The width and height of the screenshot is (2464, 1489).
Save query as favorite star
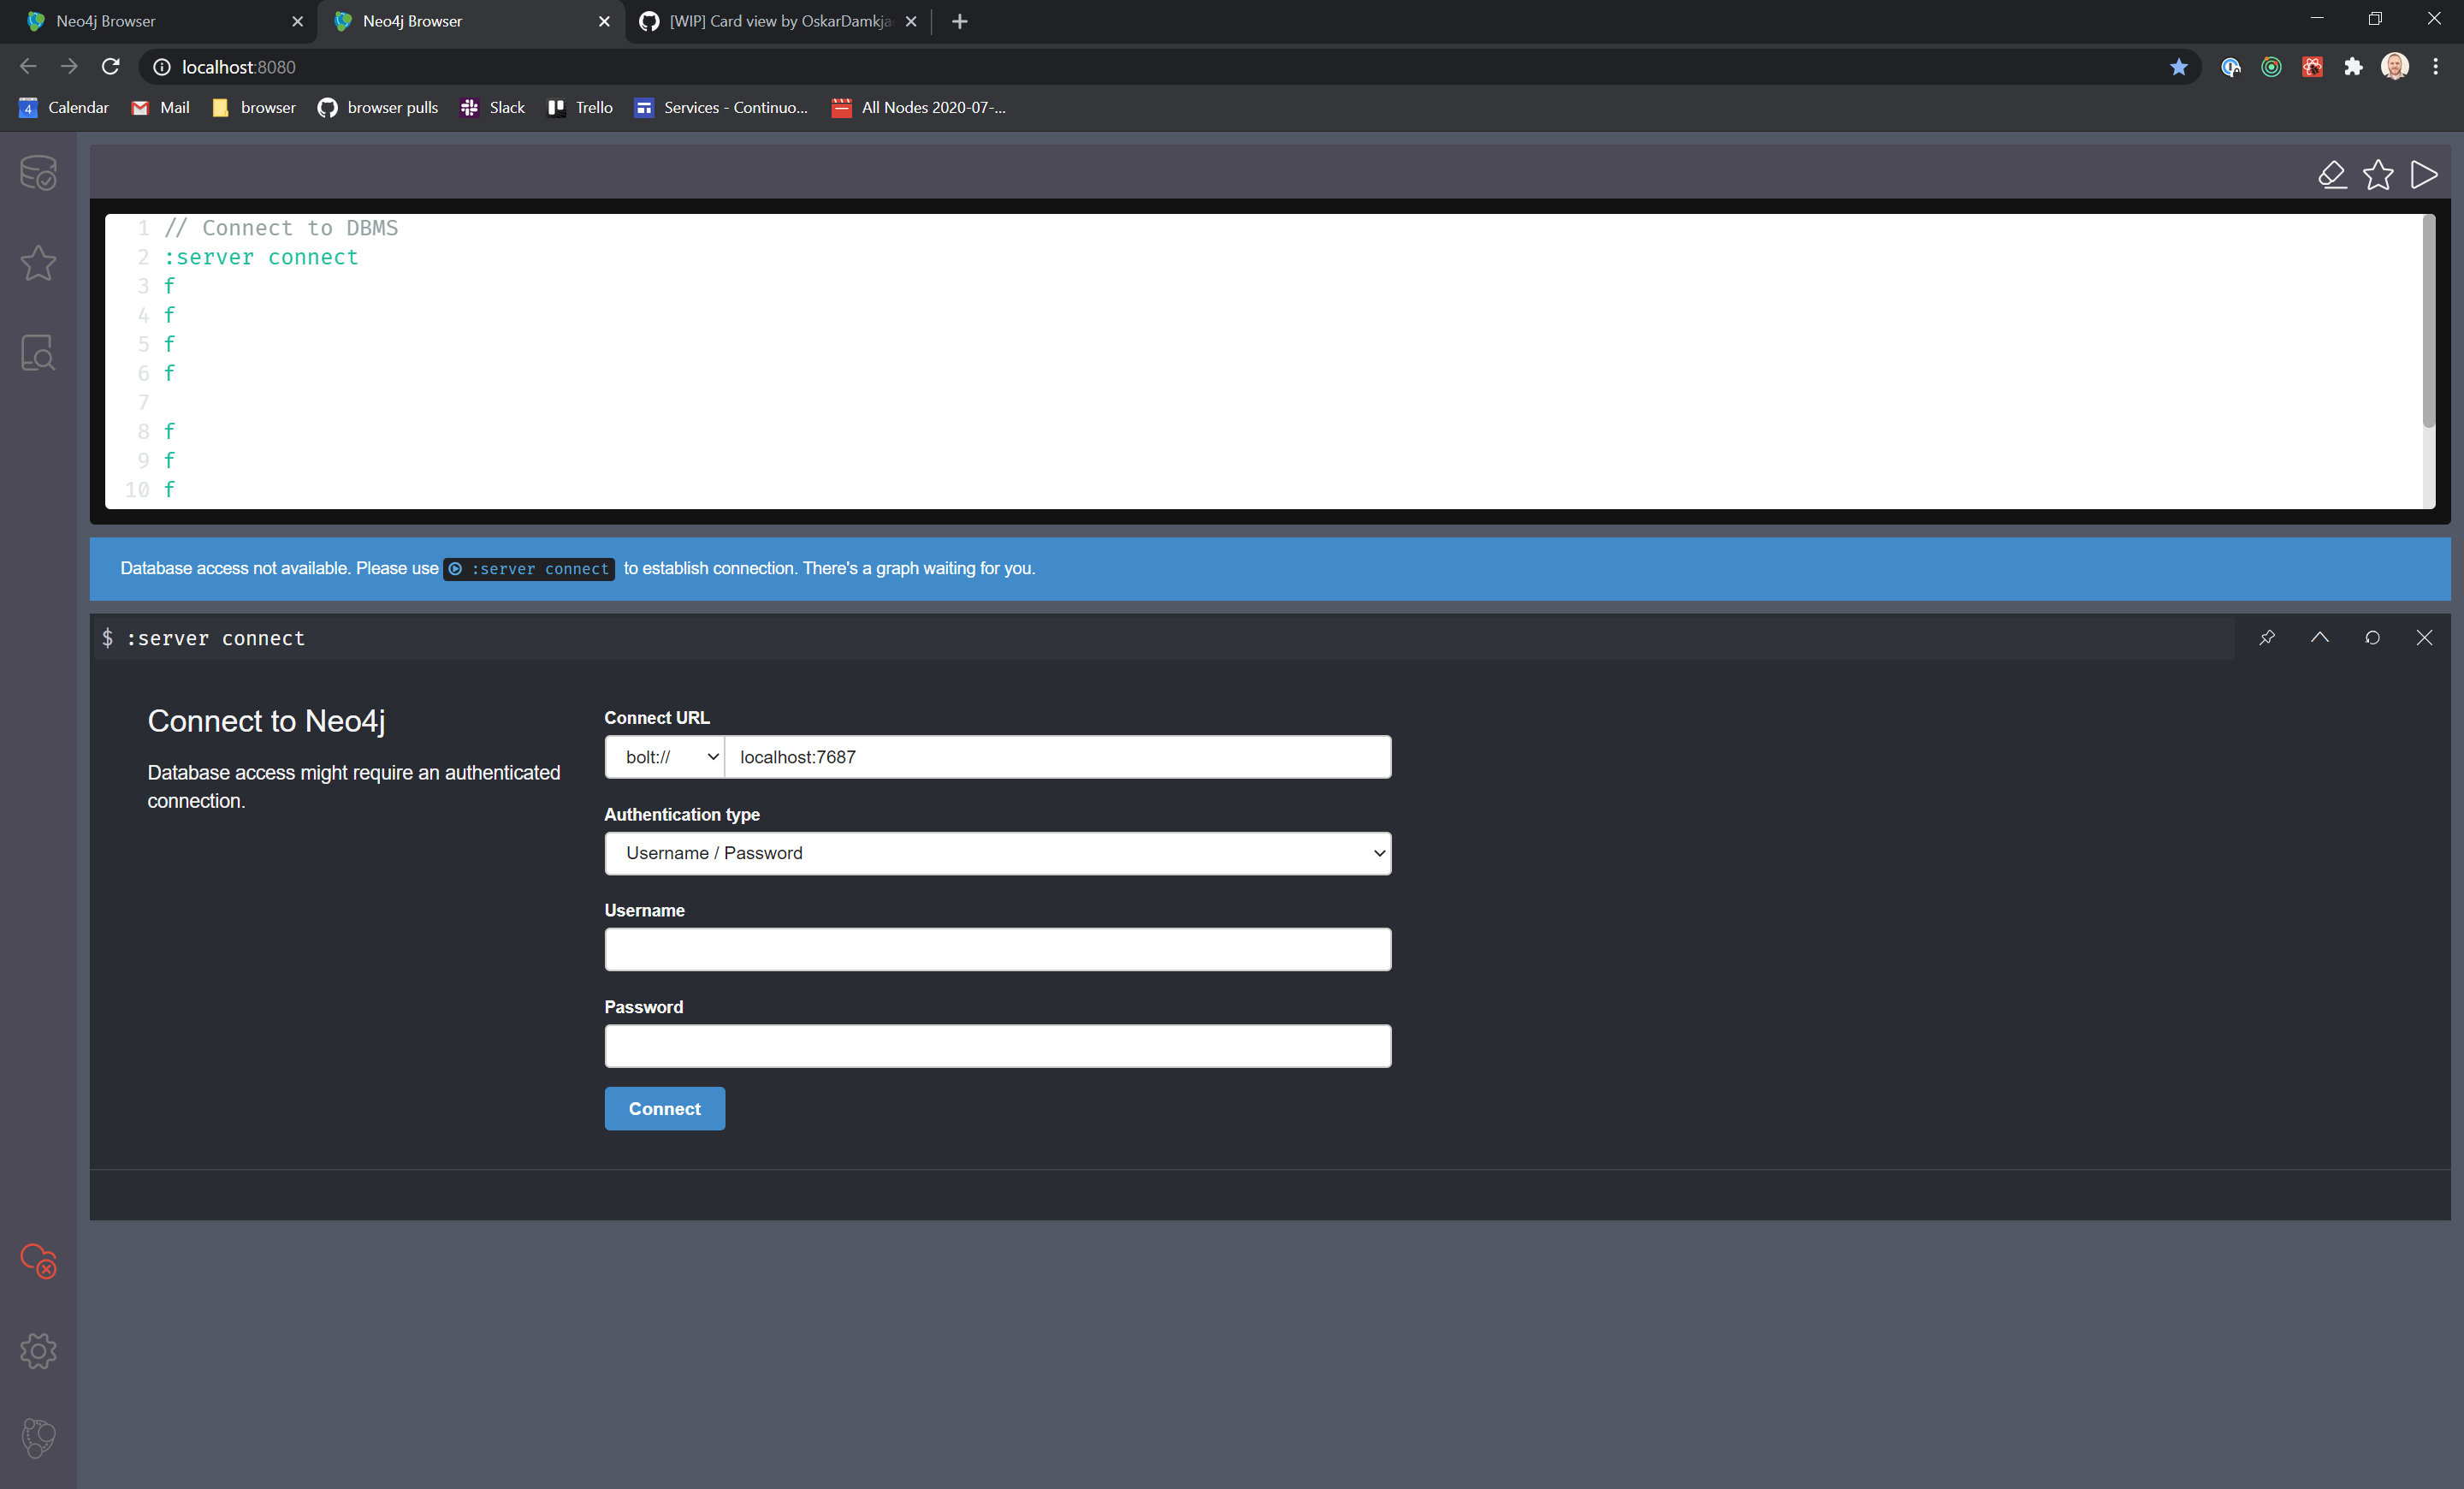coord(2378,175)
